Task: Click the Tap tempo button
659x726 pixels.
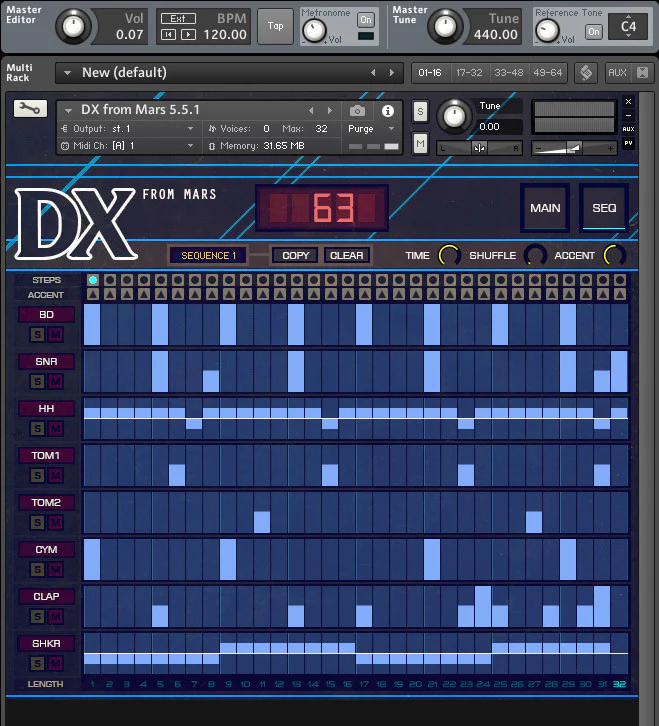Action: [275, 26]
